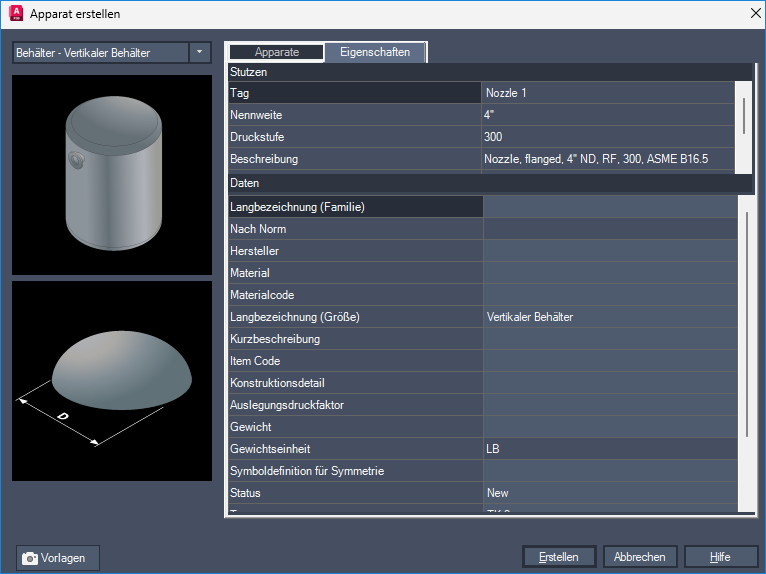
Task: Select the Nach Norm label
Action: pos(356,229)
